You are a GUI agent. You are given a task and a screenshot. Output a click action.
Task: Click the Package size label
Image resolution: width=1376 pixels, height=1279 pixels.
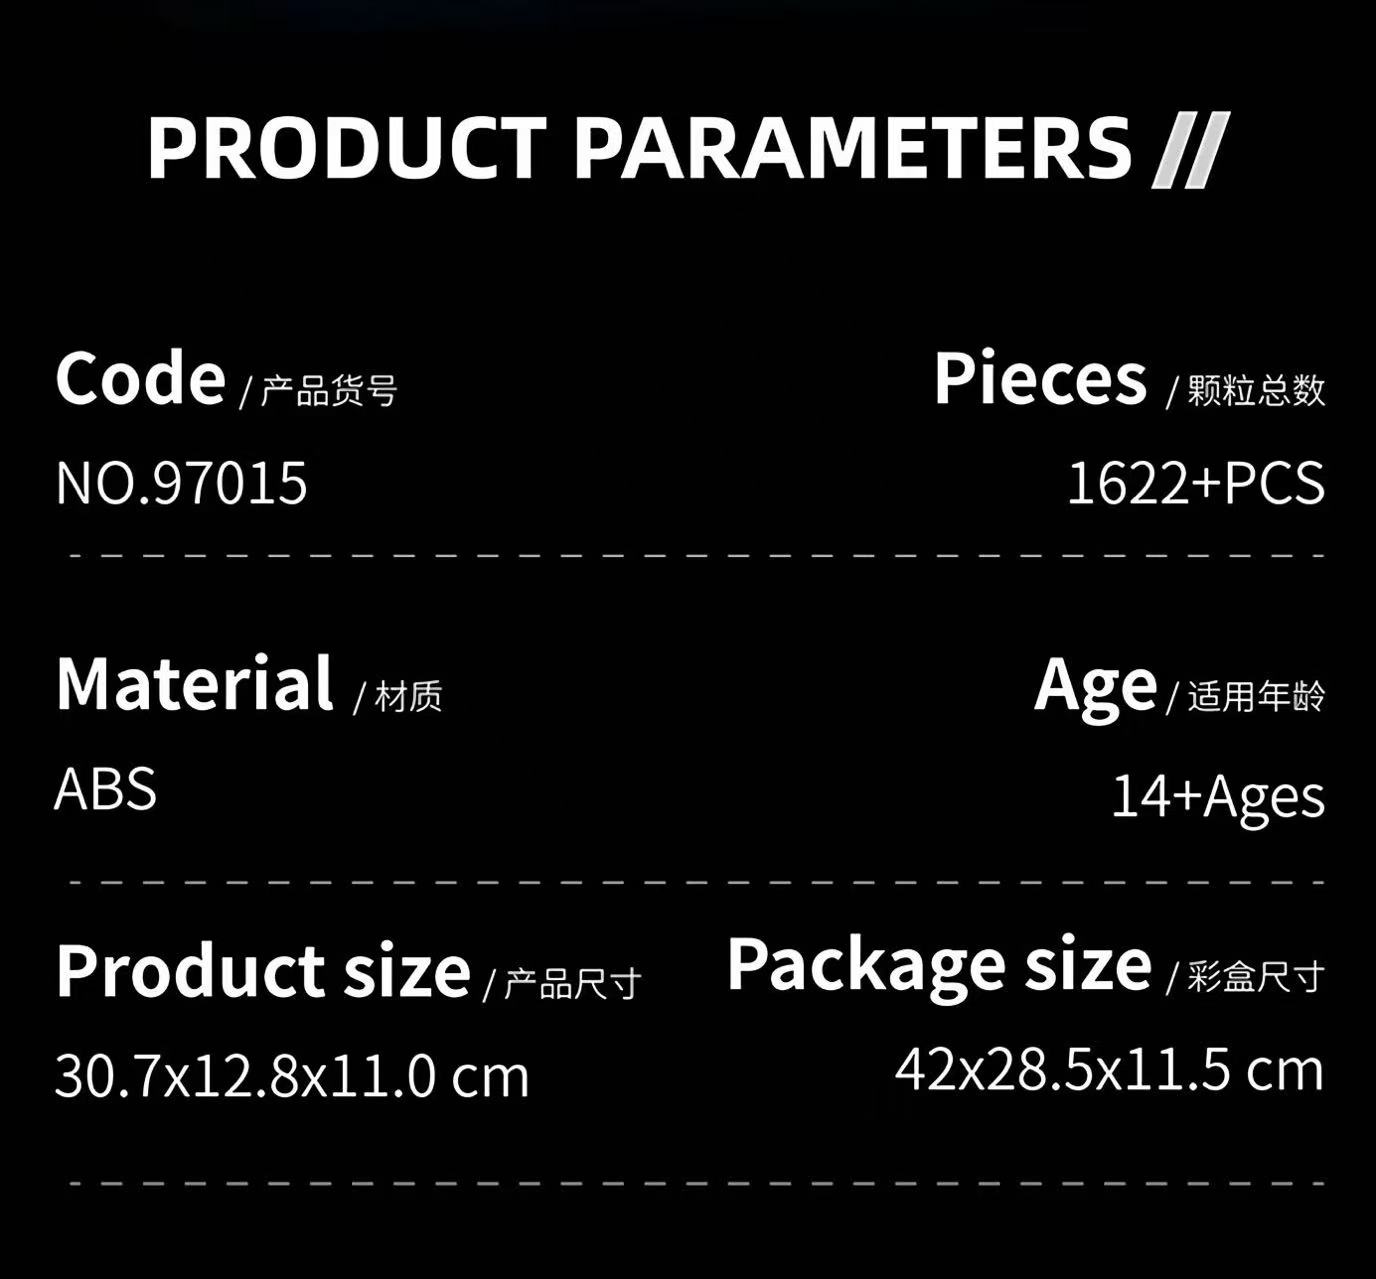[x=939, y=965]
